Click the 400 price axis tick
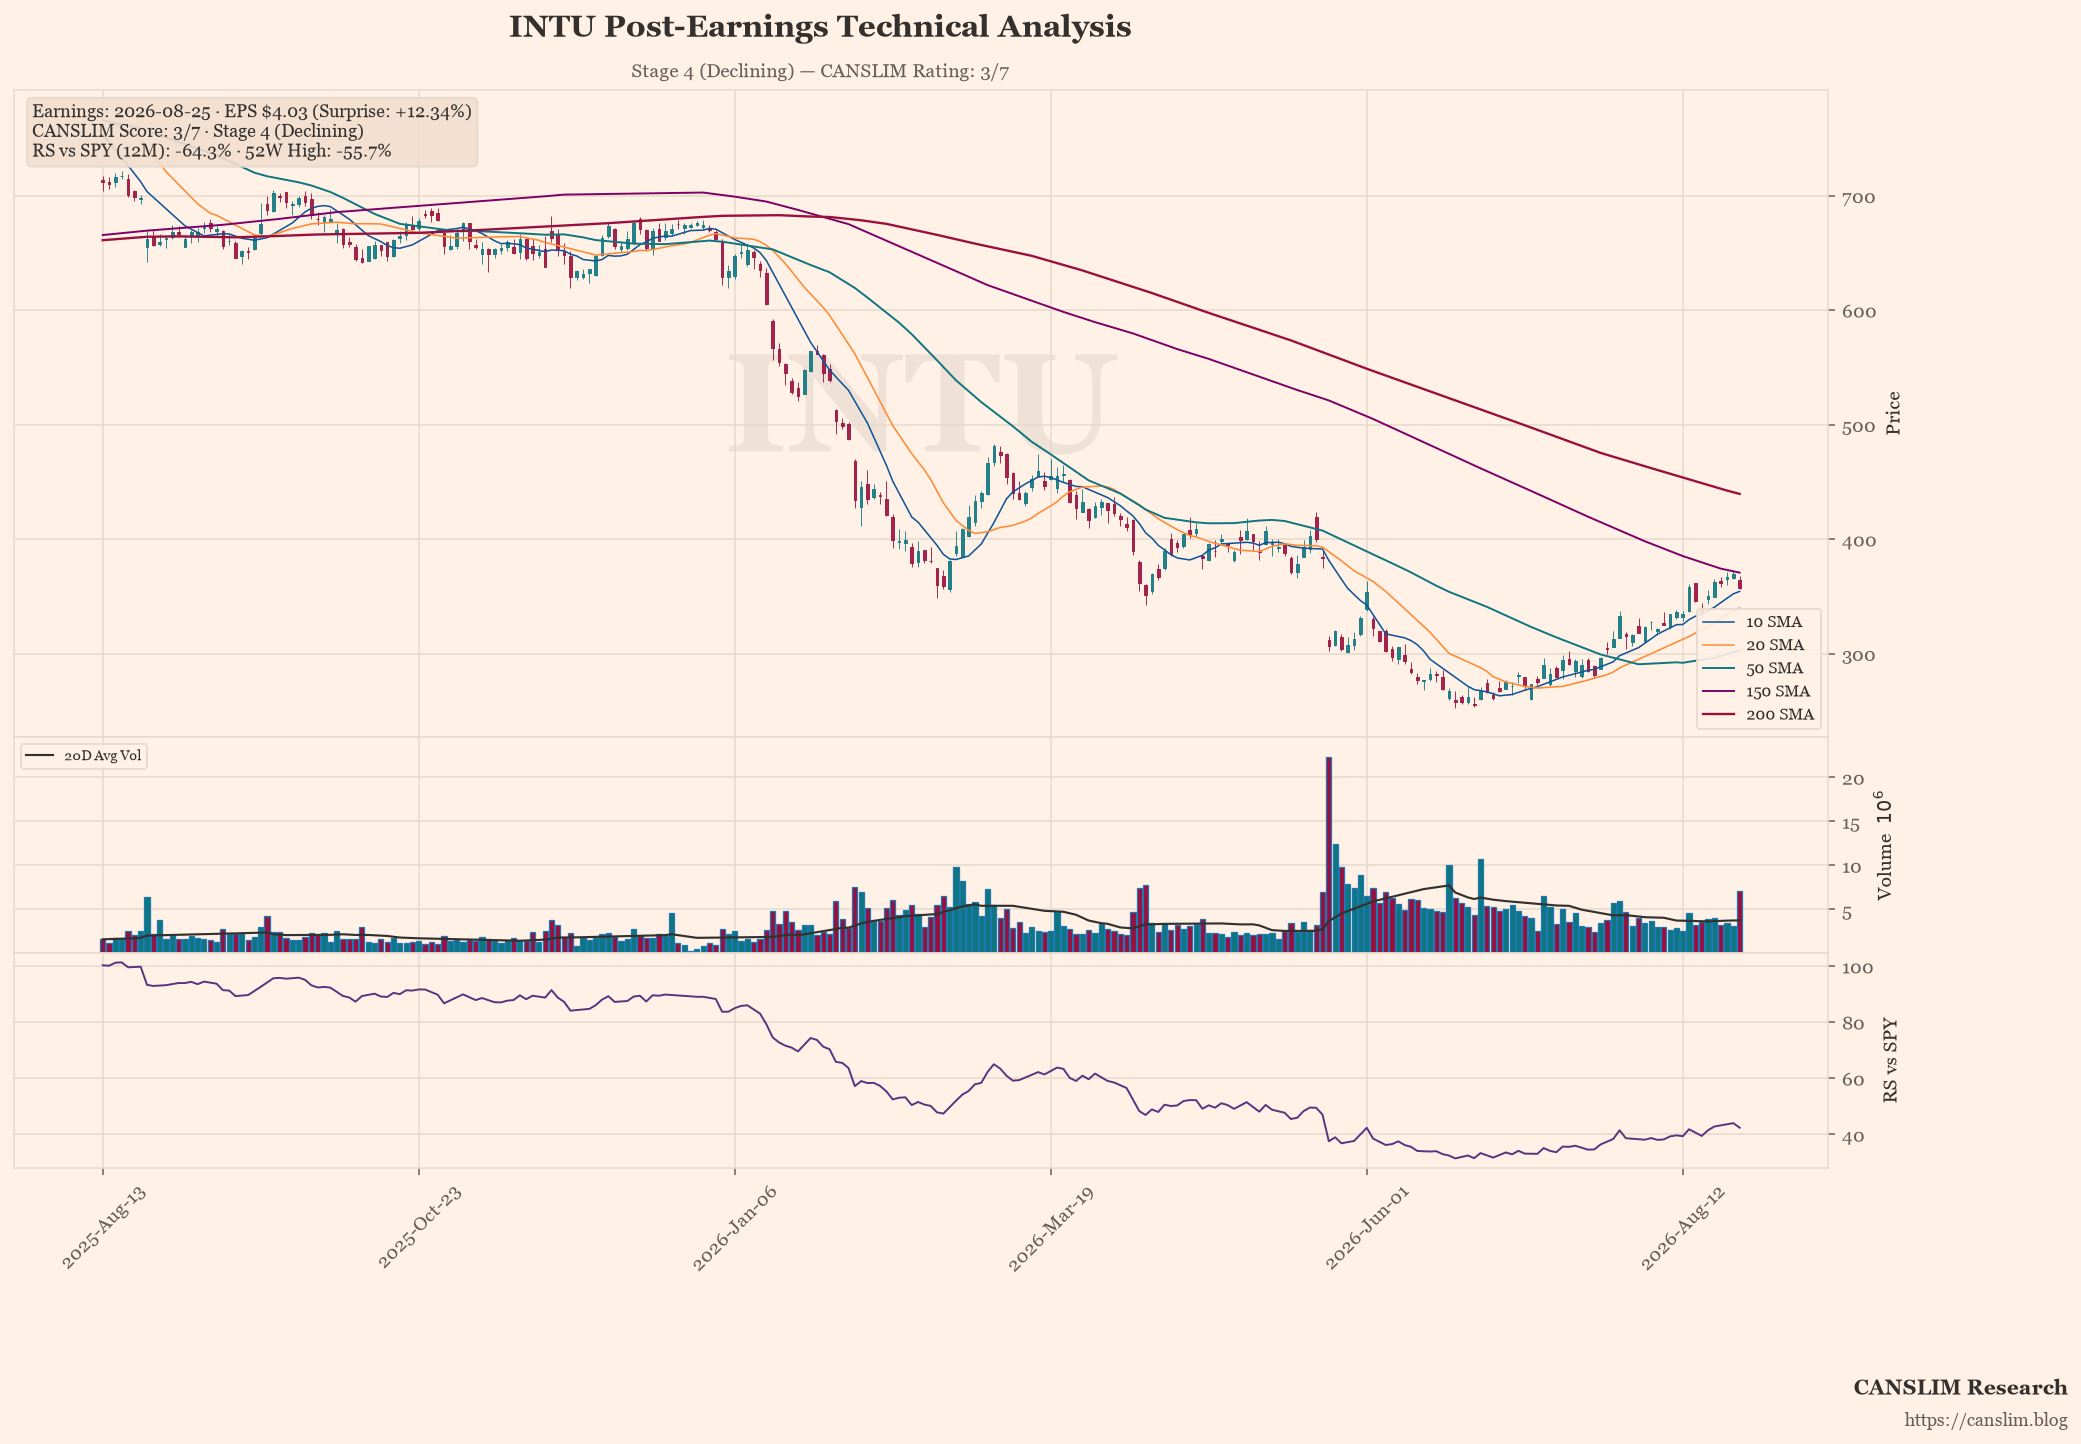2081x1444 pixels. coord(1857,540)
